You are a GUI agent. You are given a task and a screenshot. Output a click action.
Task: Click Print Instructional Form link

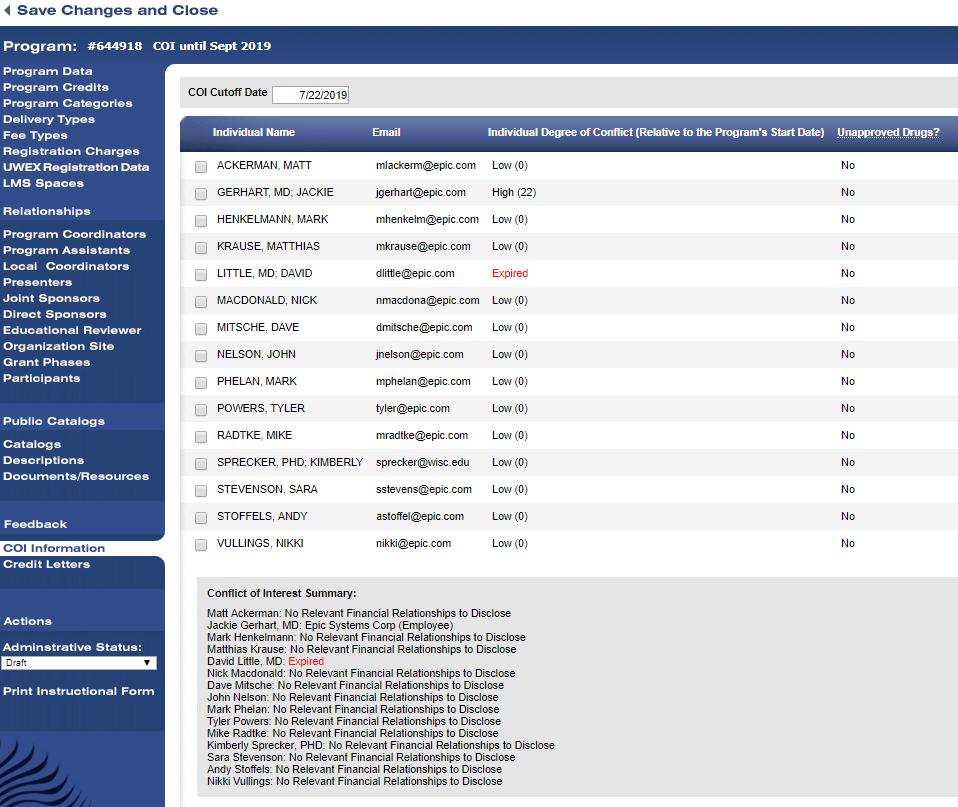79,692
